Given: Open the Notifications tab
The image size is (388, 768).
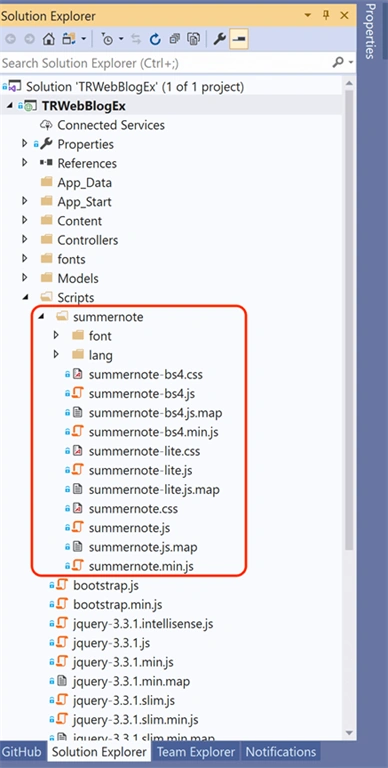Looking at the screenshot, I should pyautogui.click(x=280, y=751).
